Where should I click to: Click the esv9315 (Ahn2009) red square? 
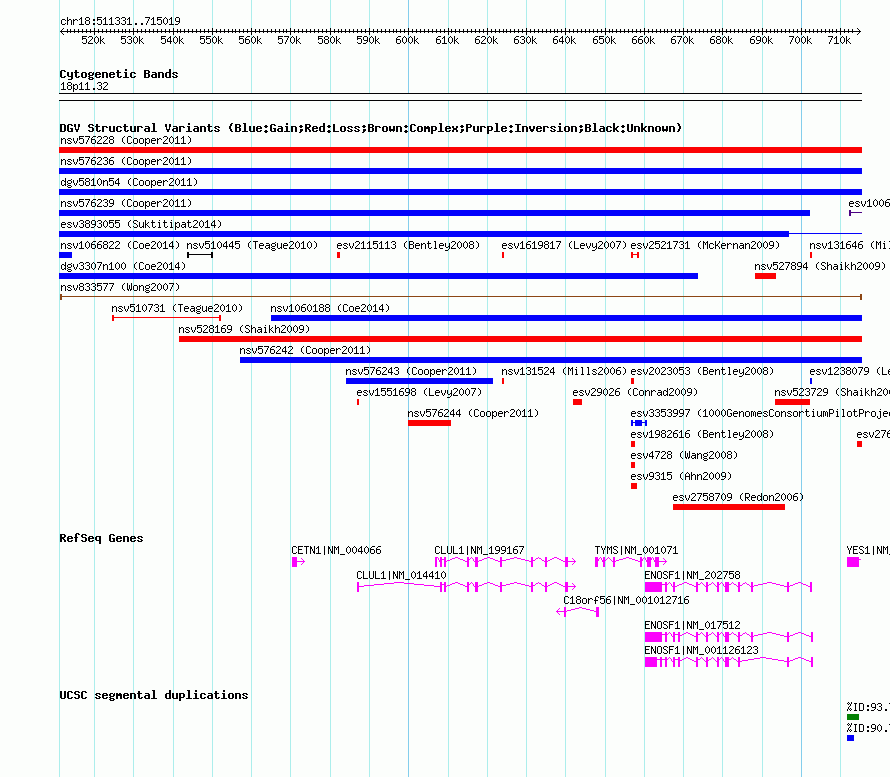[634, 486]
